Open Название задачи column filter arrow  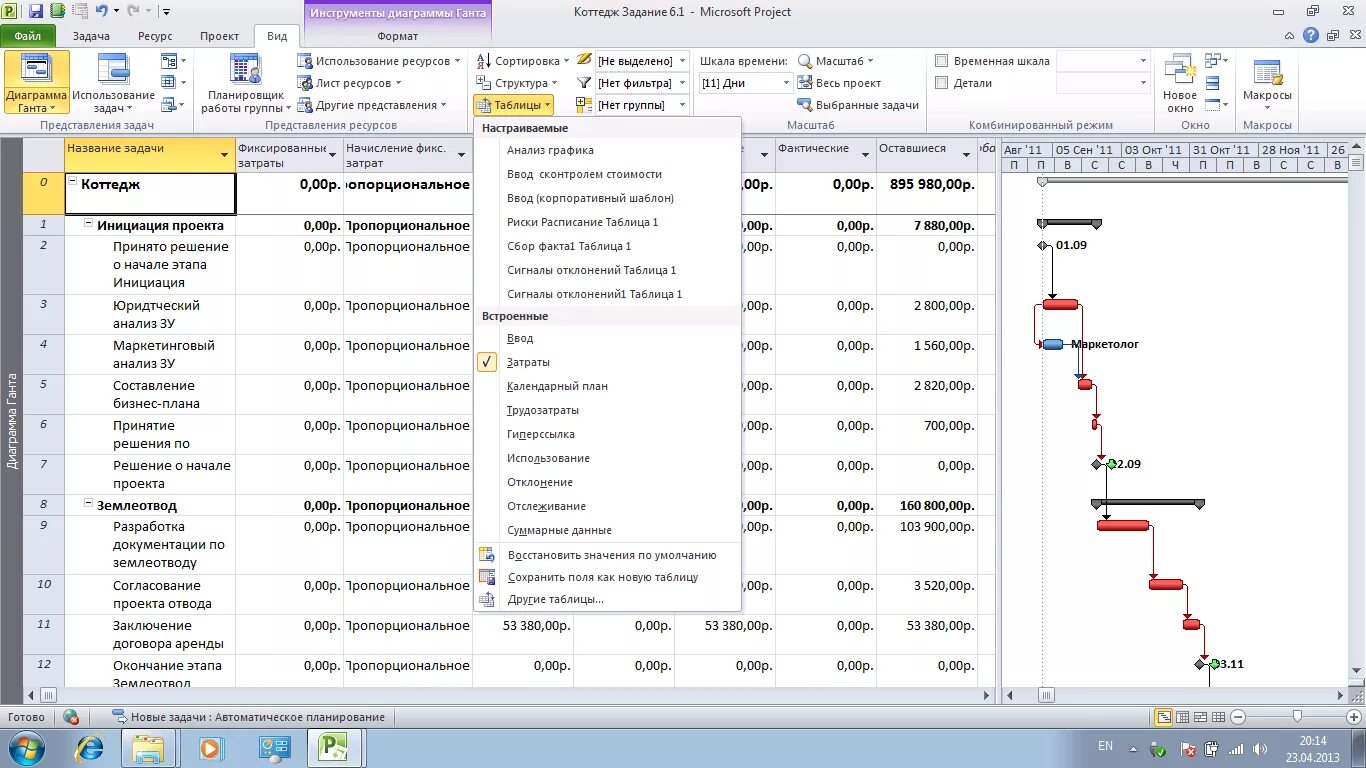(x=224, y=155)
